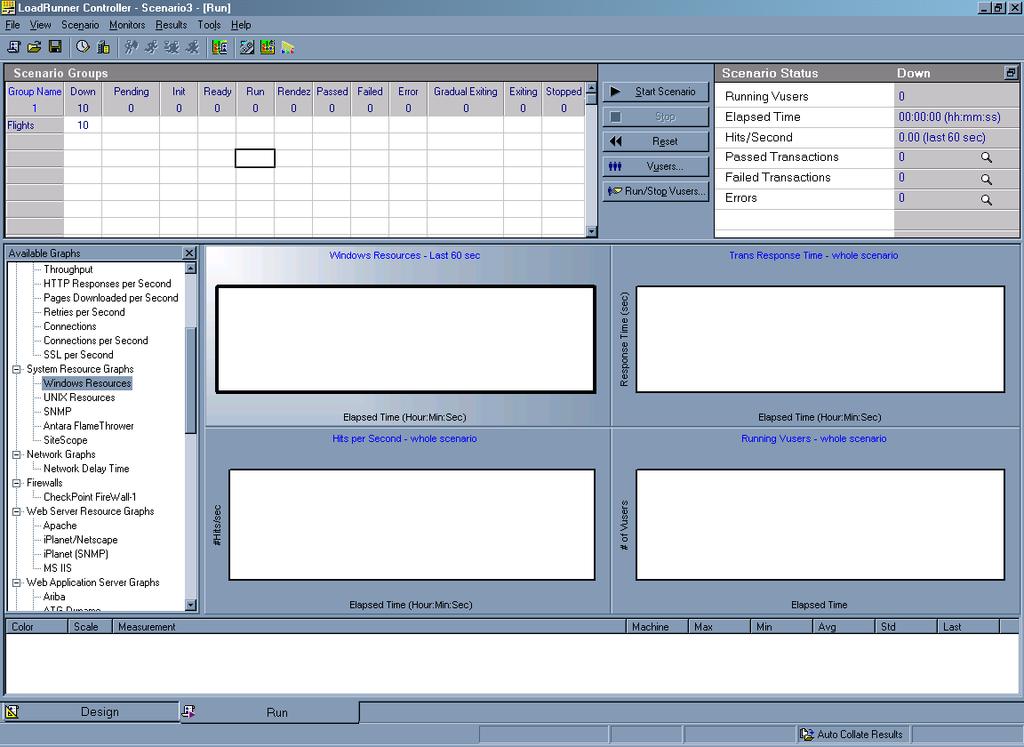Select MS IIS tree item
Image resolution: width=1024 pixels, height=747 pixels.
click(x=57, y=569)
